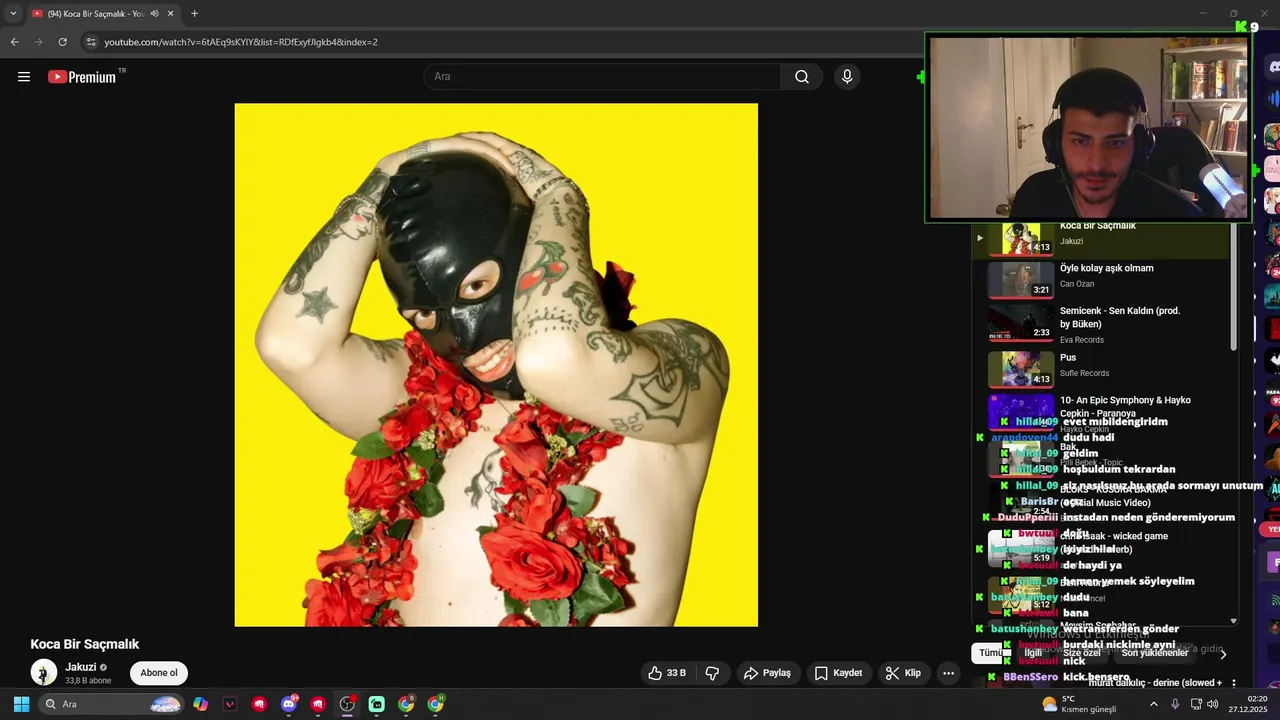Focus the youtube.com address bar URL
Screen dimensions: 1280x720
click(x=241, y=42)
